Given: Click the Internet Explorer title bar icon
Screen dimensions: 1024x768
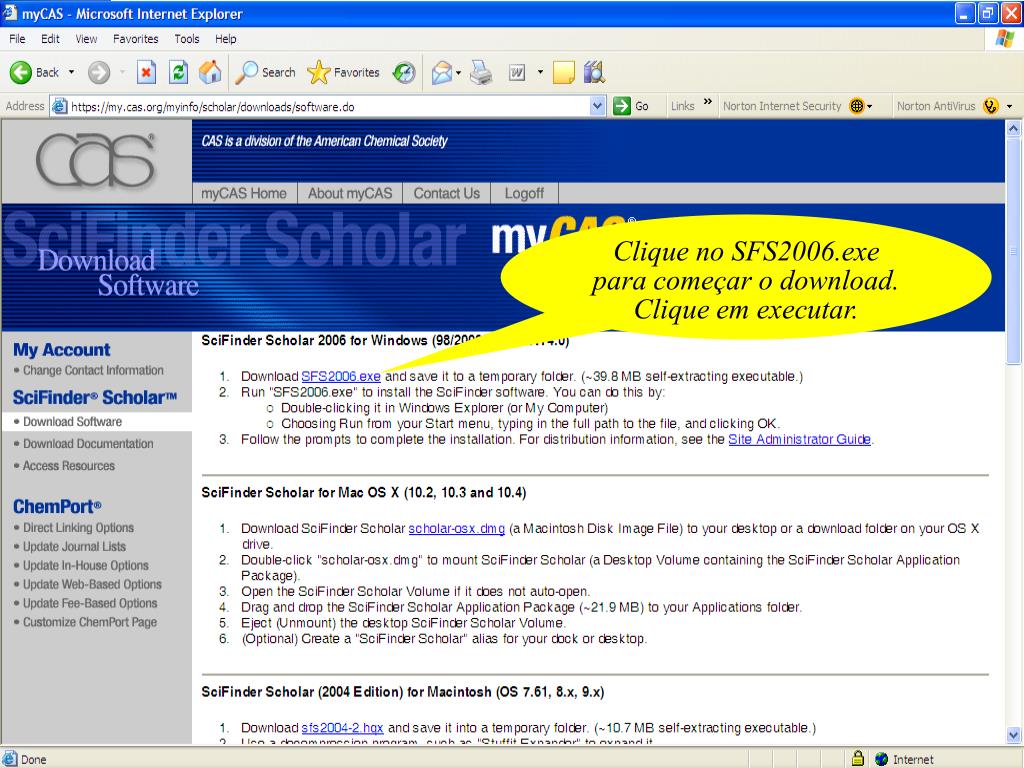Looking at the screenshot, I should point(10,13).
